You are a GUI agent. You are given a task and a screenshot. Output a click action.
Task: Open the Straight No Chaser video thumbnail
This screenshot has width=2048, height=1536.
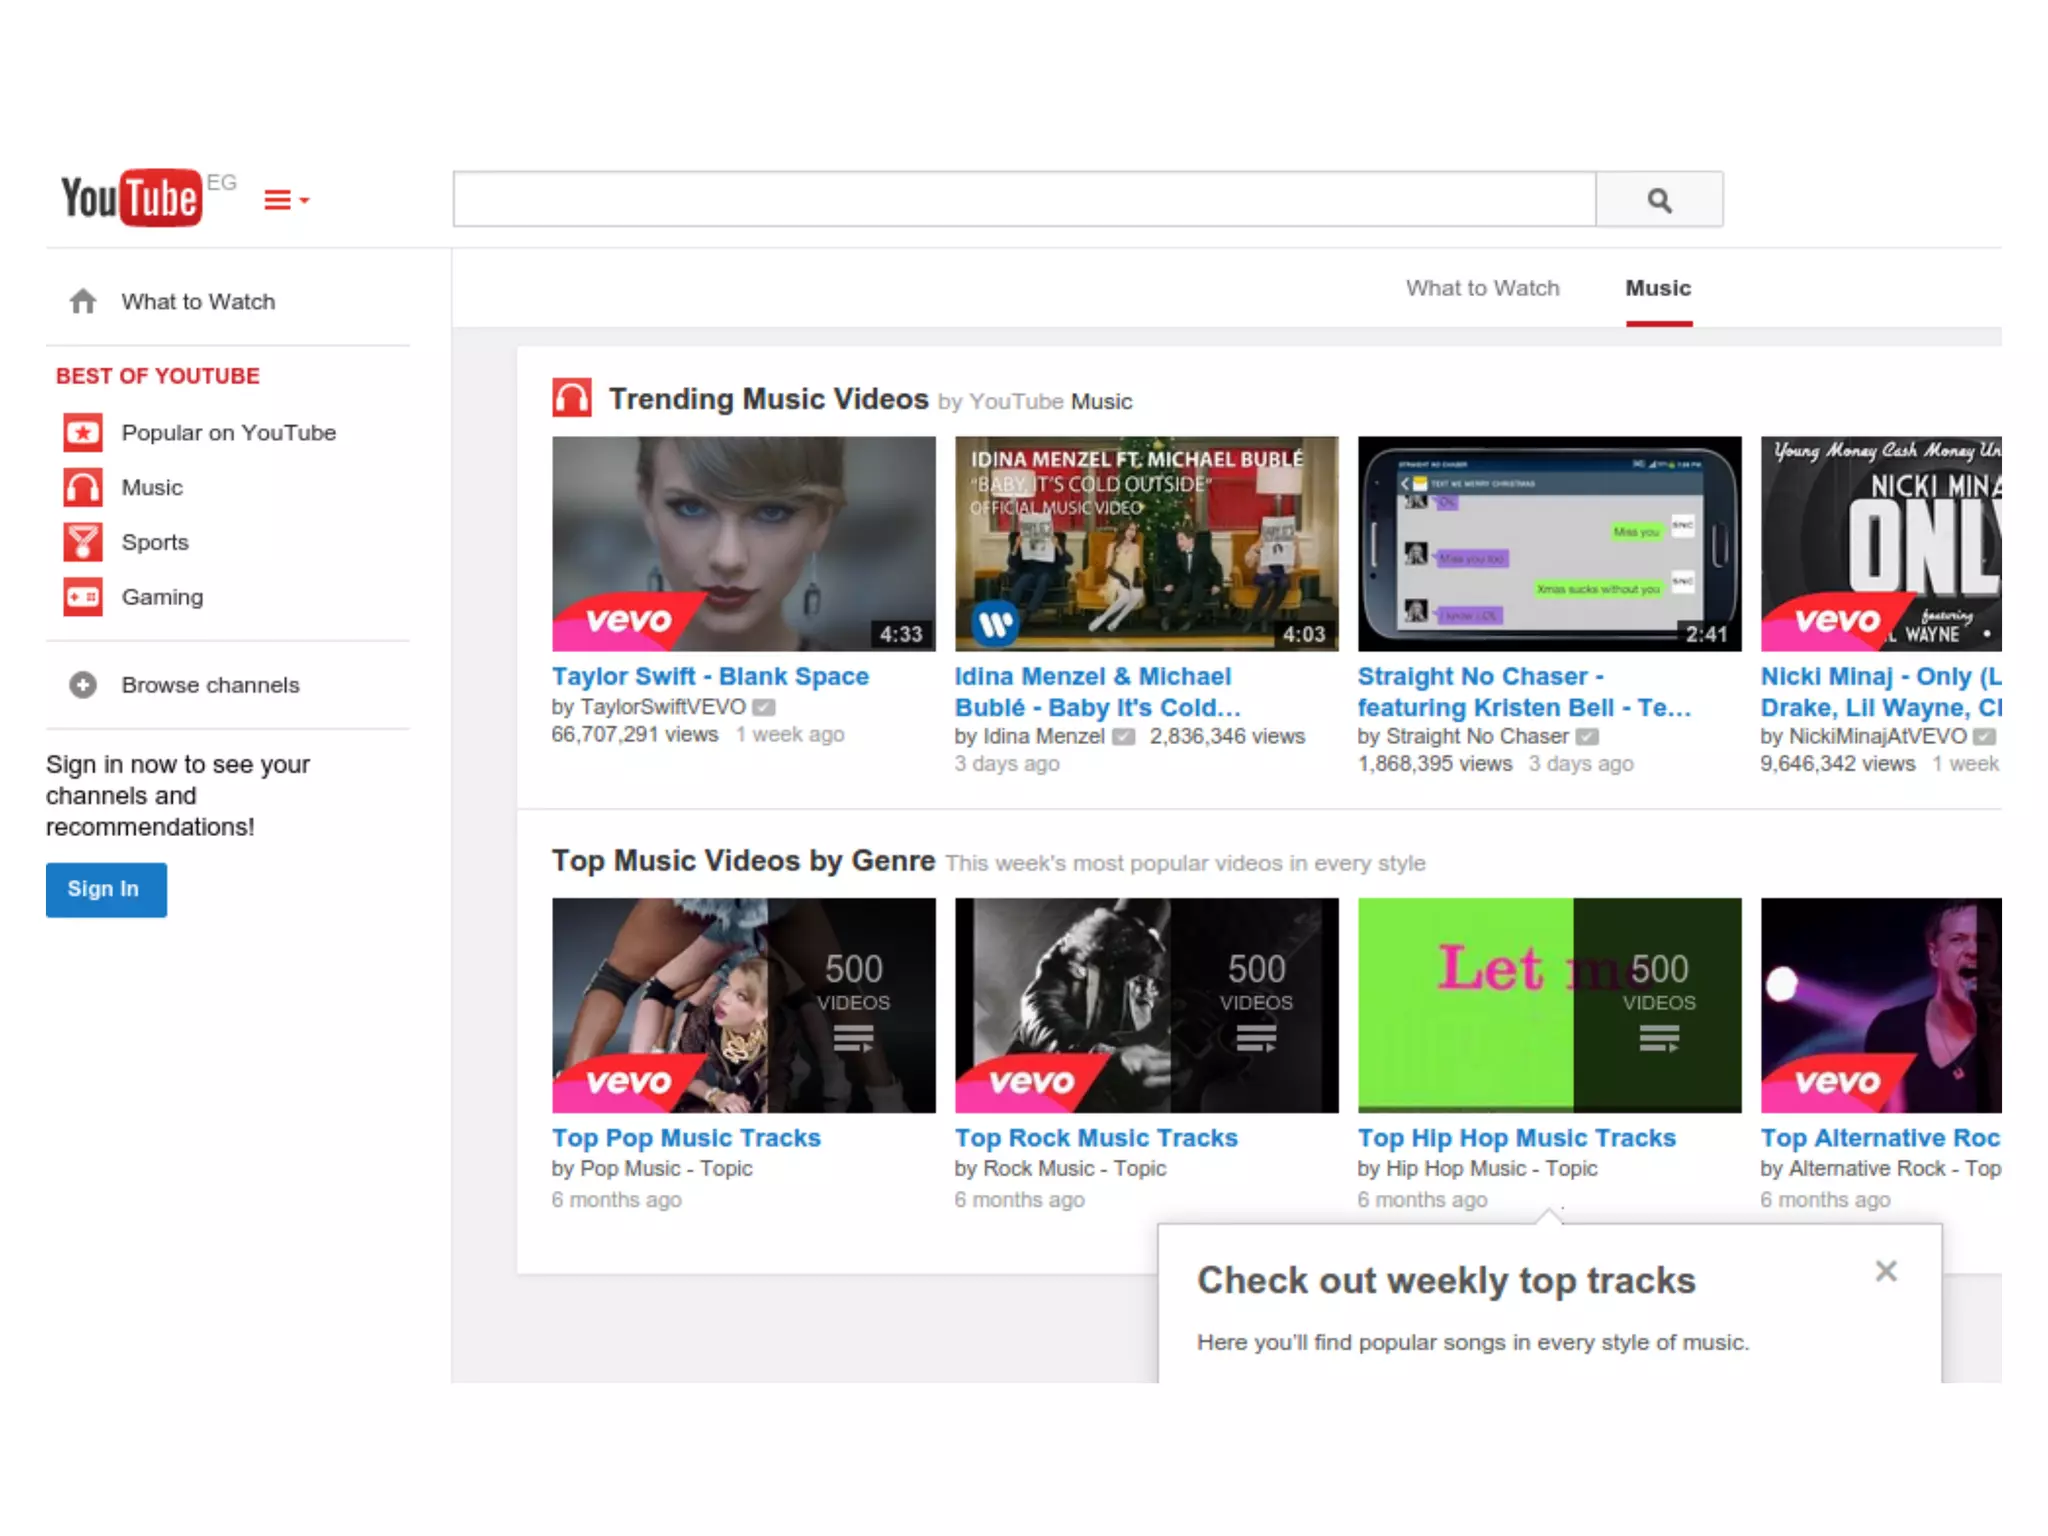[x=1549, y=543]
